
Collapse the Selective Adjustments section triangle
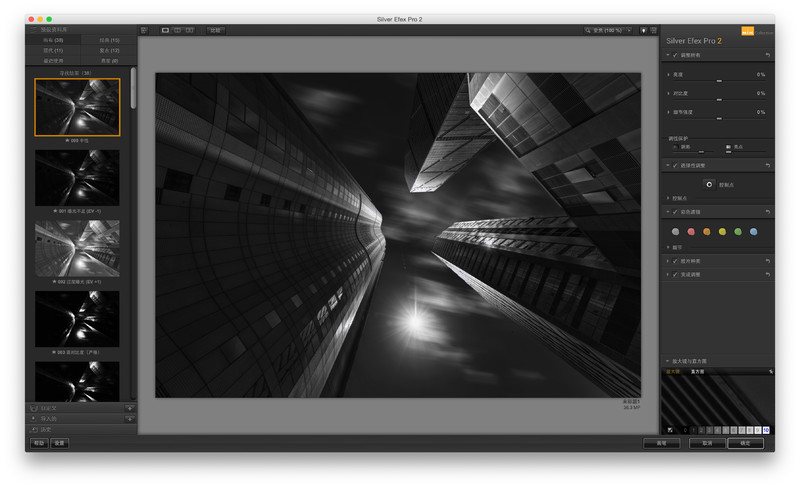click(668, 165)
